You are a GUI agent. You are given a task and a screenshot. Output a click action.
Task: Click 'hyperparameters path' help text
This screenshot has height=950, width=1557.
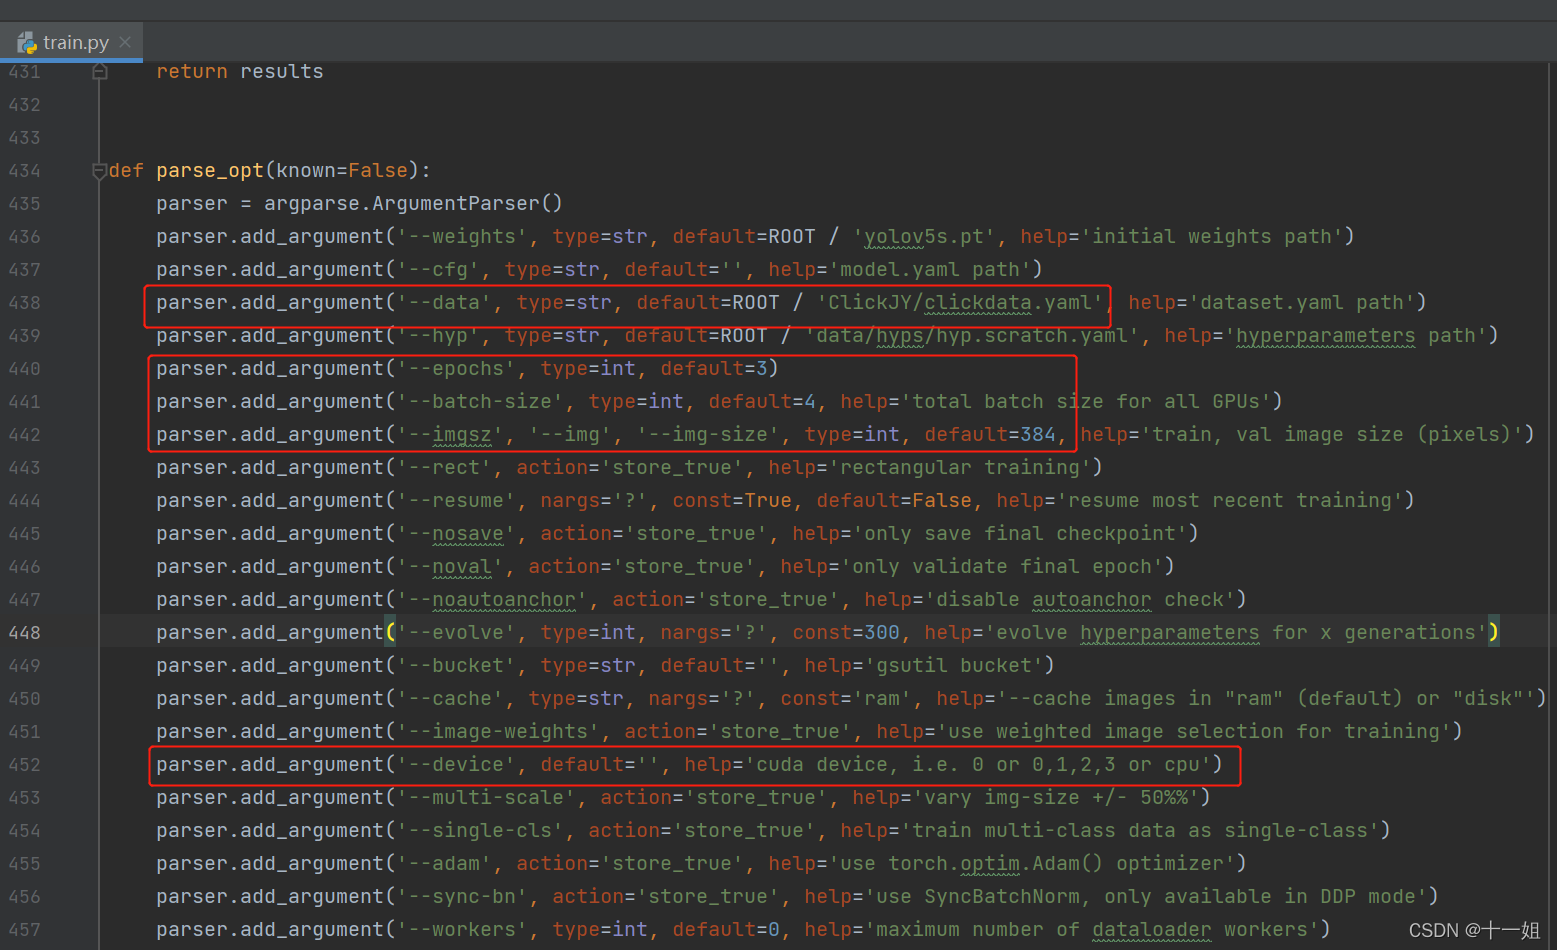[1356, 336]
